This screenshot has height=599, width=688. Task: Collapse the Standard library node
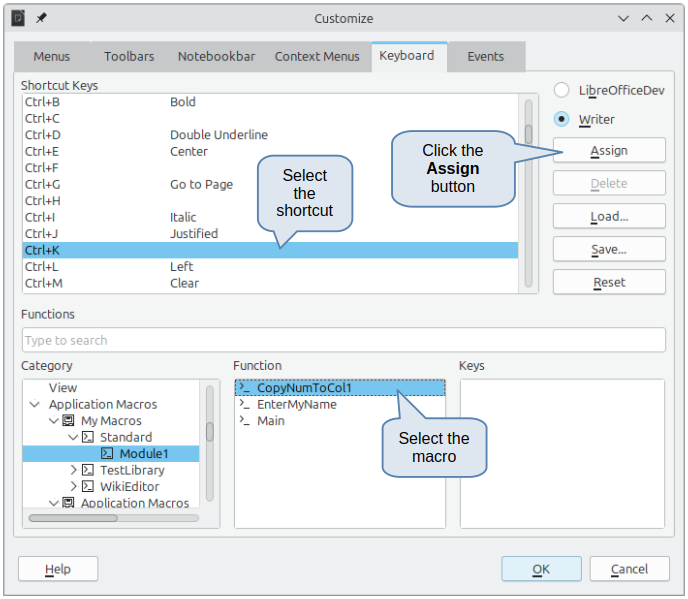pos(73,437)
